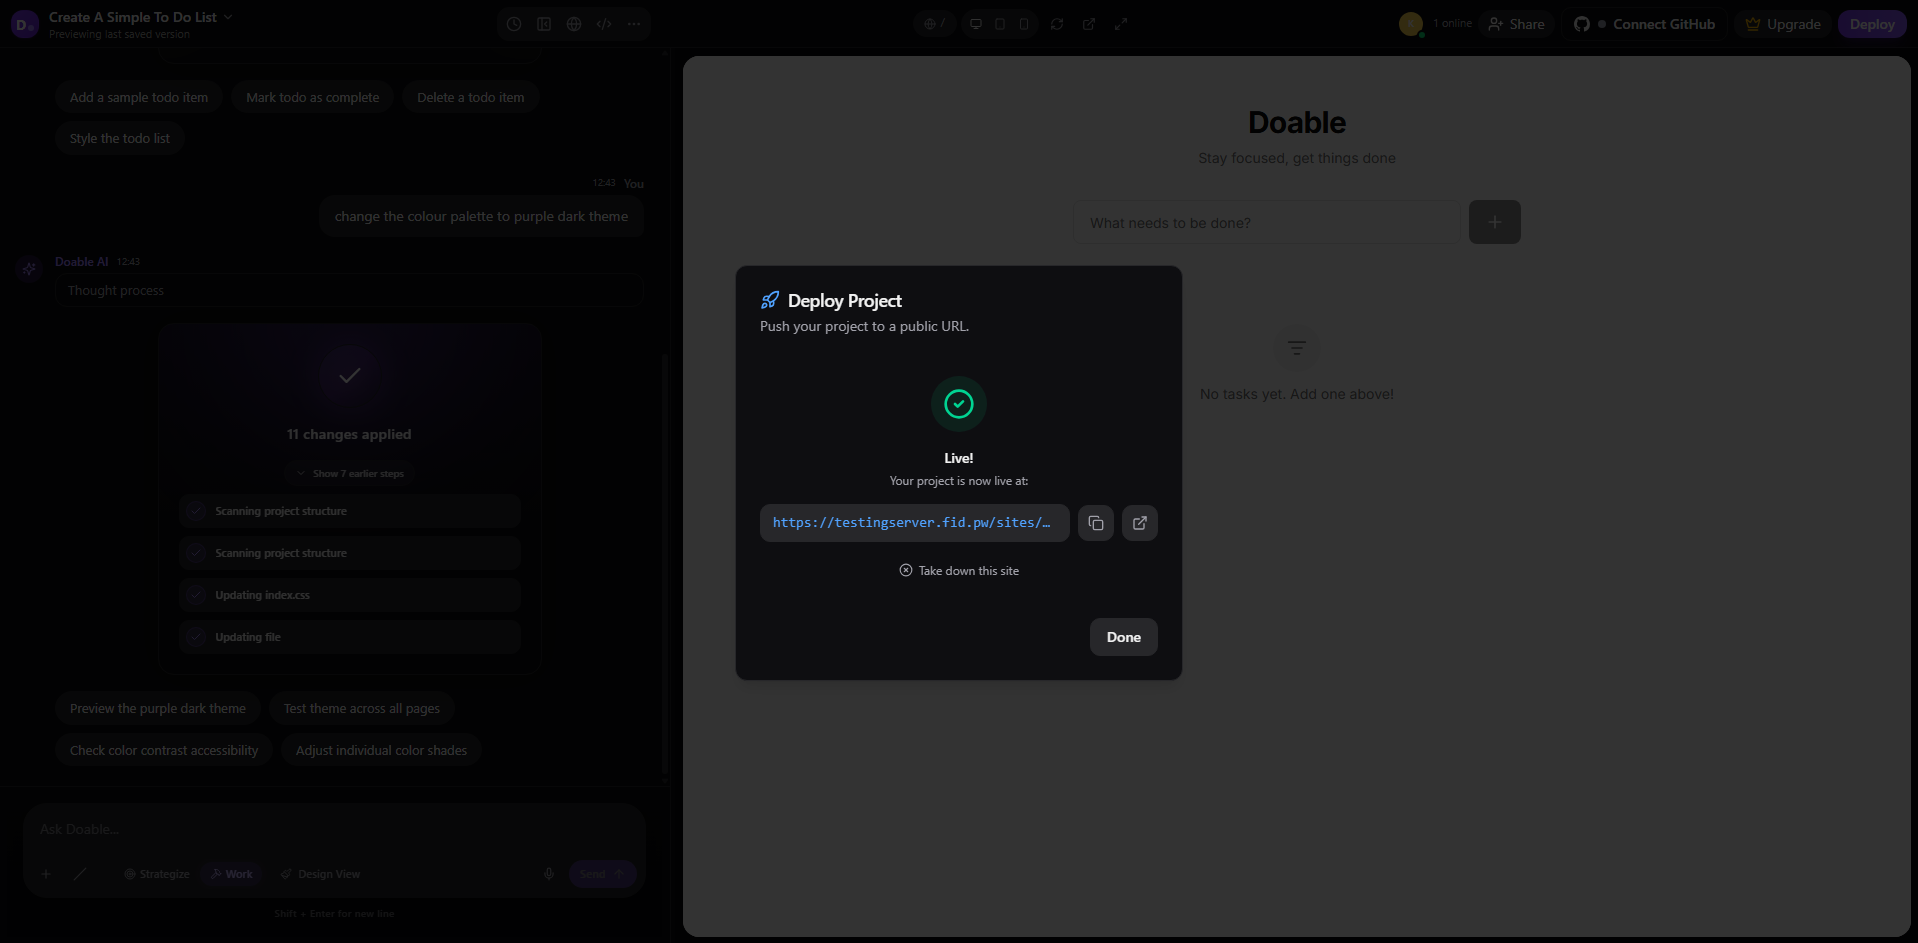
Task: Select 'Mark todo as complete' suggestion
Action: coord(313,97)
